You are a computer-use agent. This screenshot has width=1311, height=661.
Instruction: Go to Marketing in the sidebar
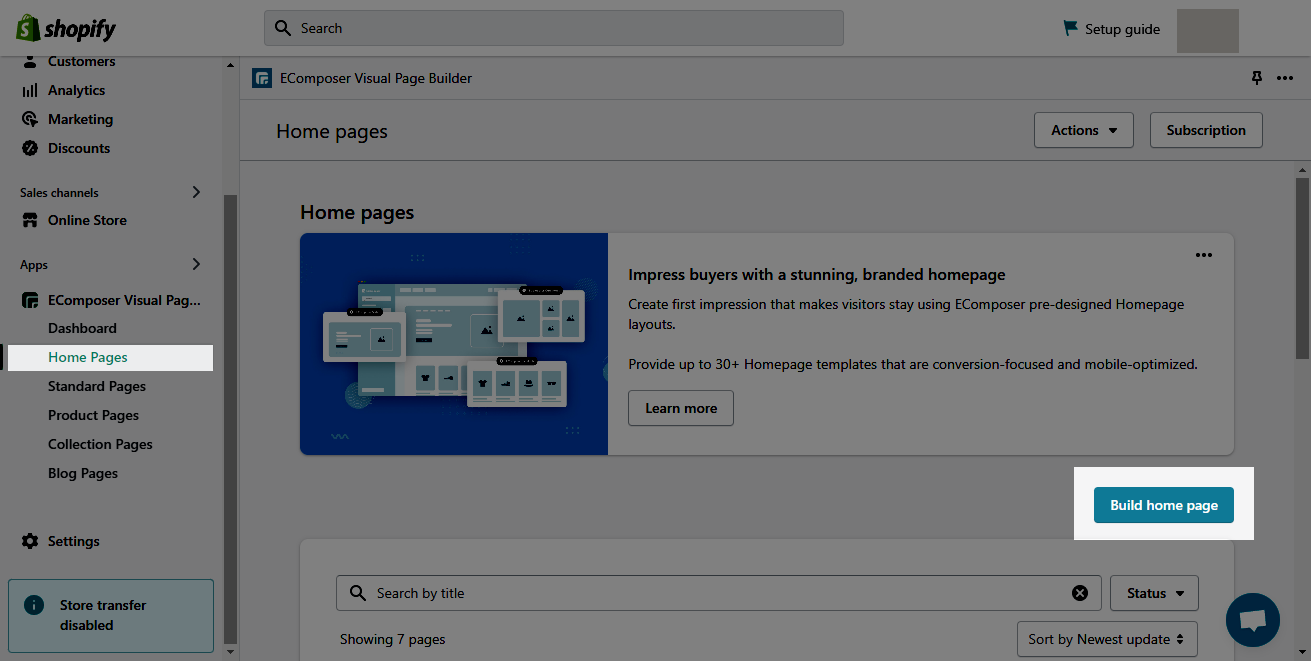pyautogui.click(x=80, y=119)
